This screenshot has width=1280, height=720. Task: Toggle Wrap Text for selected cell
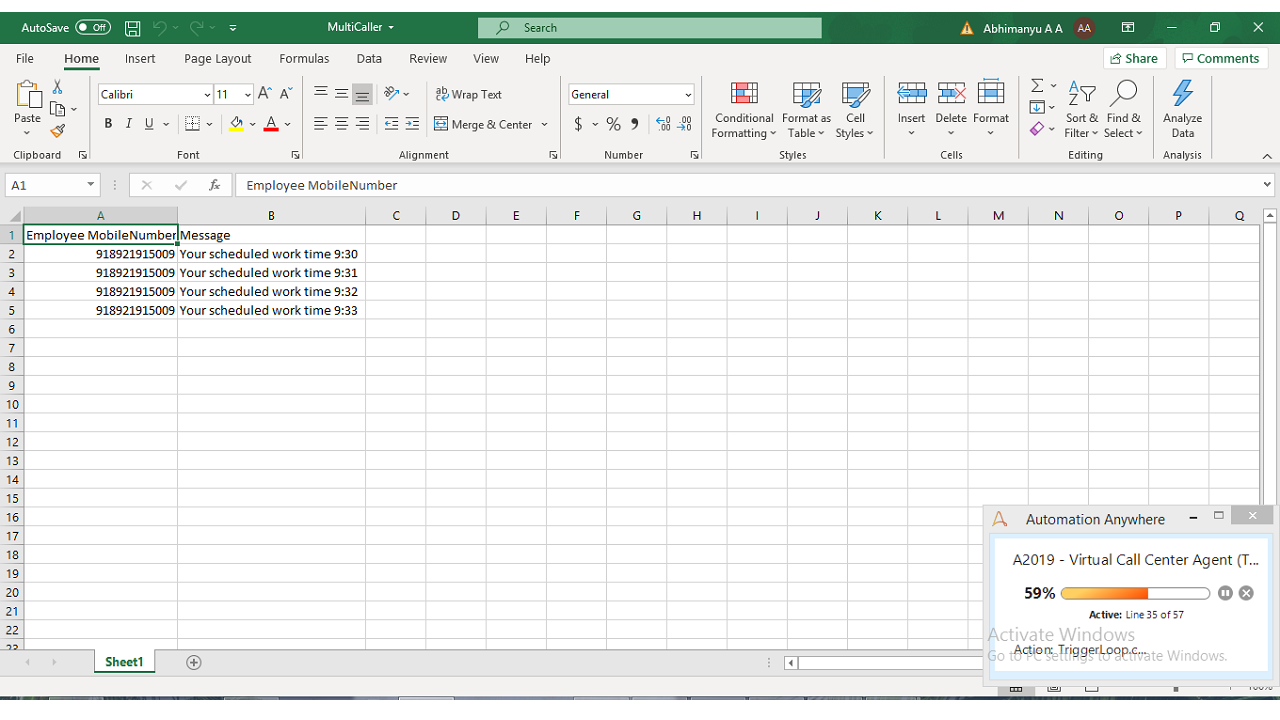click(x=468, y=94)
